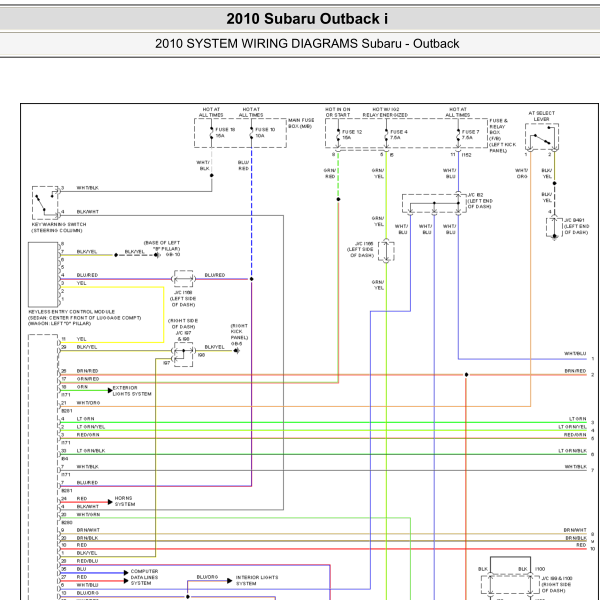The image size is (600, 600).
Task: Click the GB-10 ground point symbol
Action: [x=157, y=255]
